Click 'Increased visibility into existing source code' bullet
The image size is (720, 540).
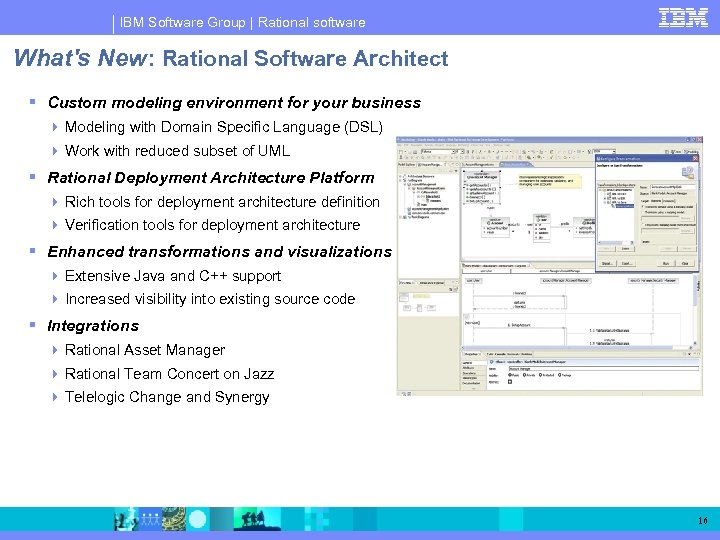pyautogui.click(x=210, y=299)
